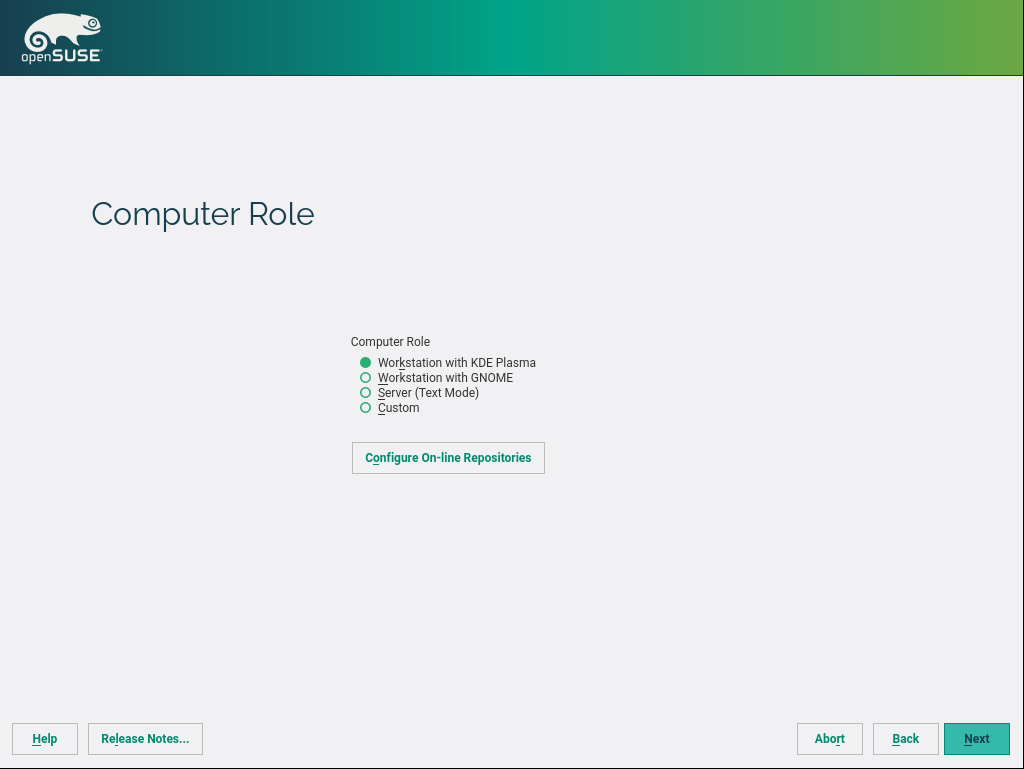The height and width of the screenshot is (769, 1024).
Task: Click the openSUSE wordmark text under the logo
Action: tap(61, 57)
